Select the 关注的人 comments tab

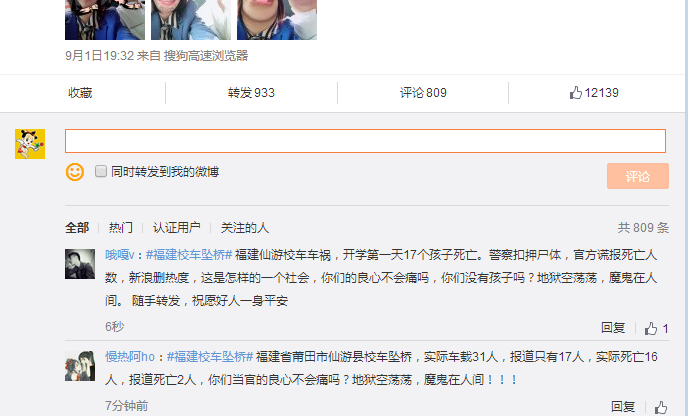pyautogui.click(x=244, y=228)
